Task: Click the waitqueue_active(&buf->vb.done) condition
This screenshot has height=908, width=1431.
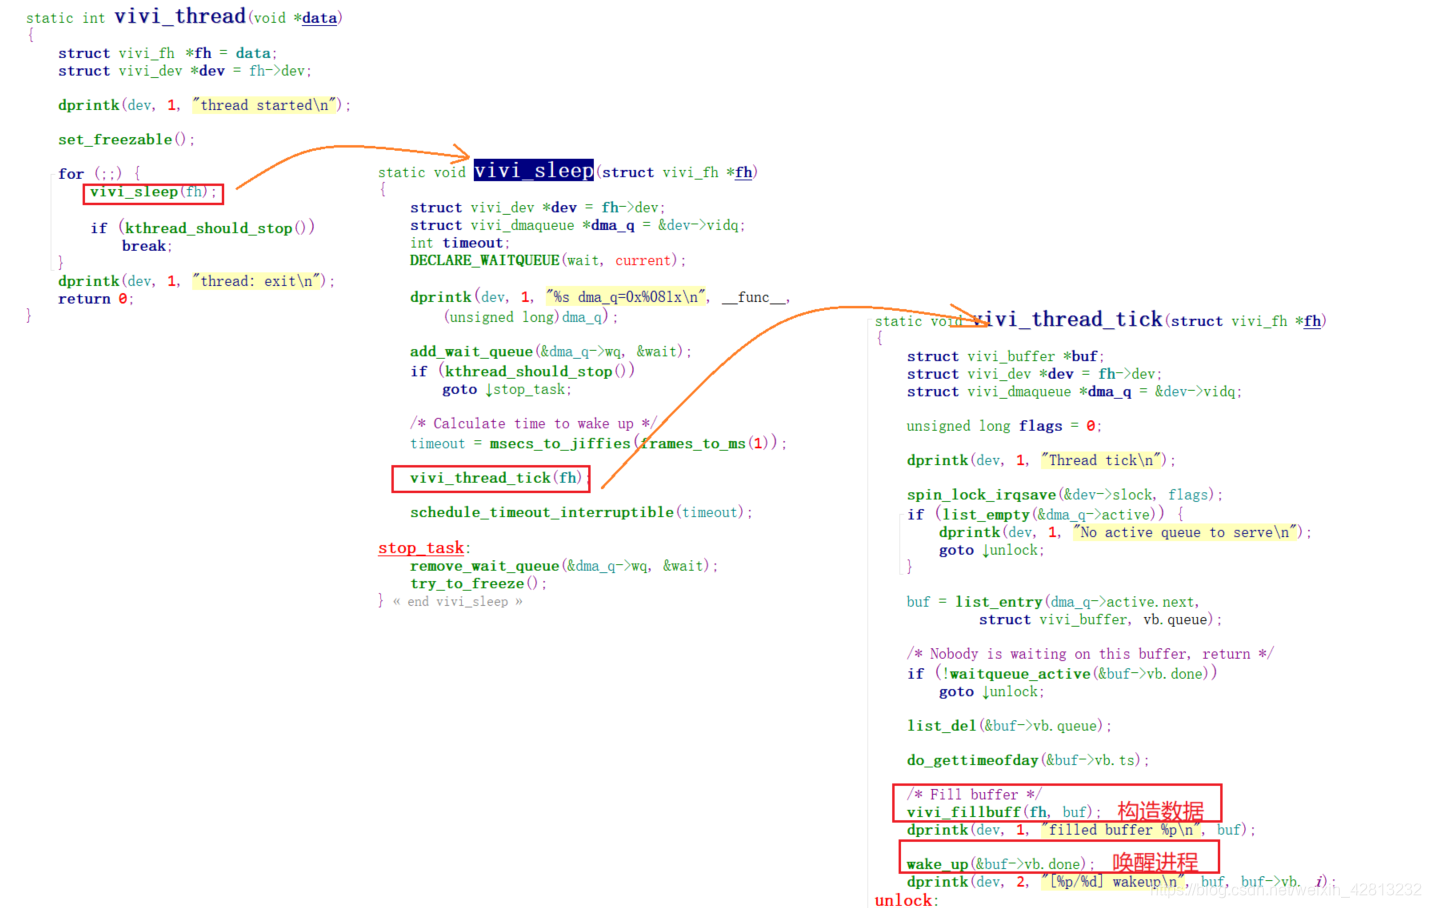Action: (1078, 674)
